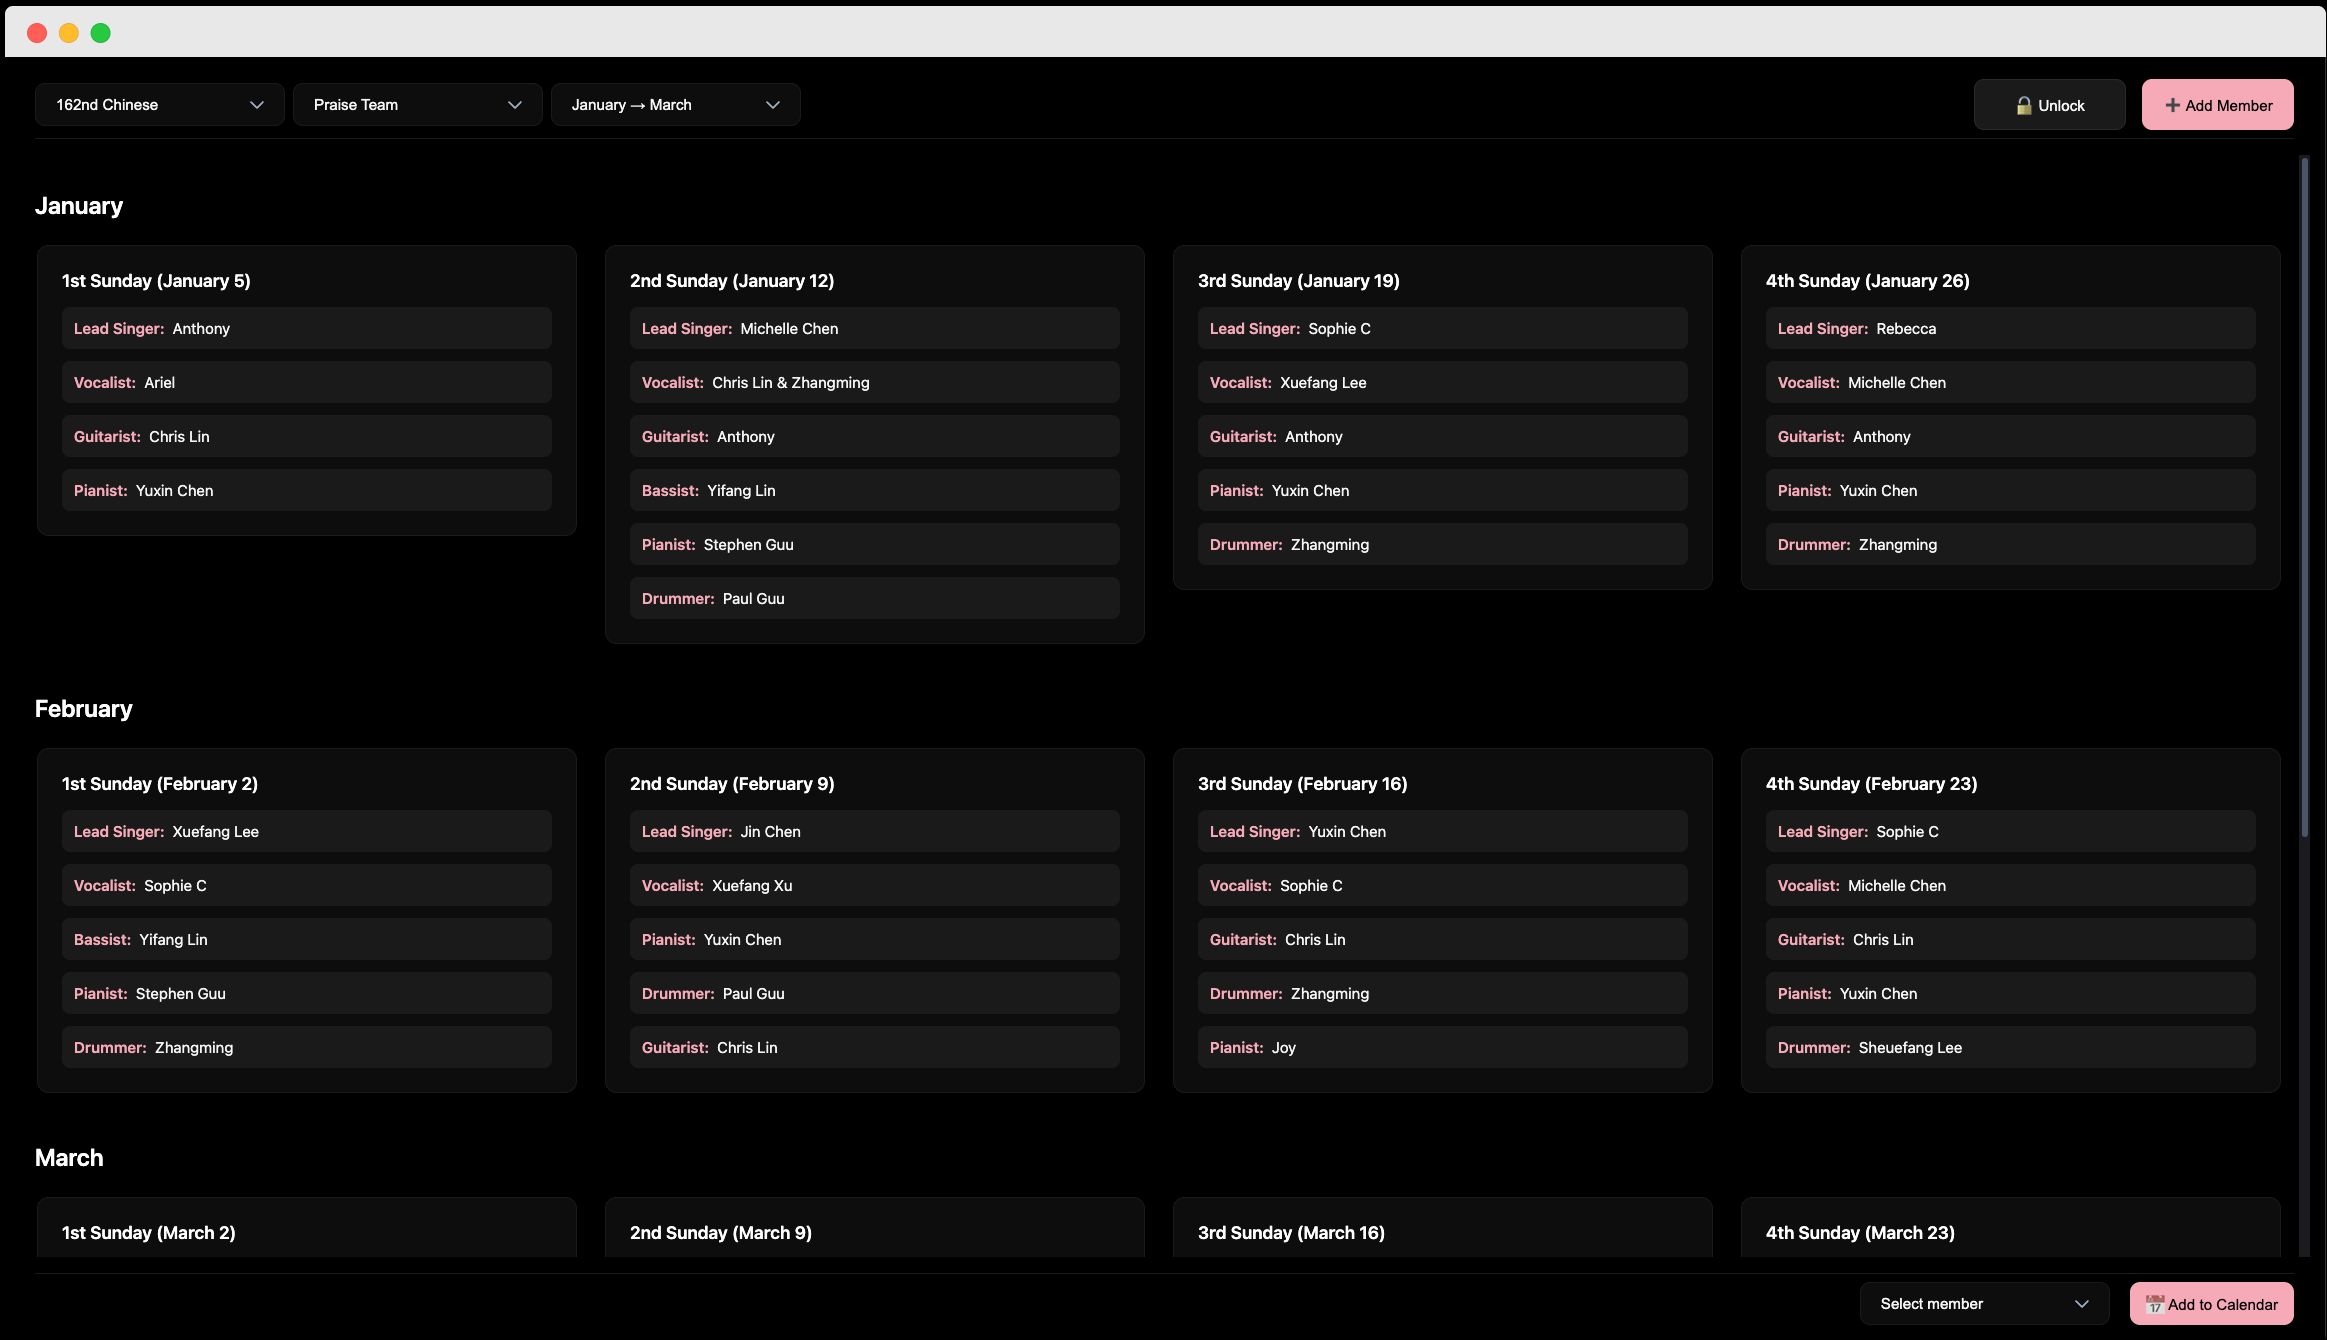Screen dimensions: 2327x1340
Task: Click the 2nd Sunday (March 9) card heading
Action: point(721,1233)
